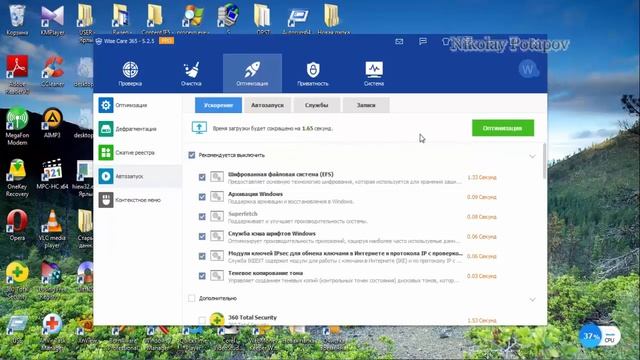Viewport: 640px width, 360px height.
Task: Open AIMP3 desktop shortcut
Action: click(x=52, y=123)
